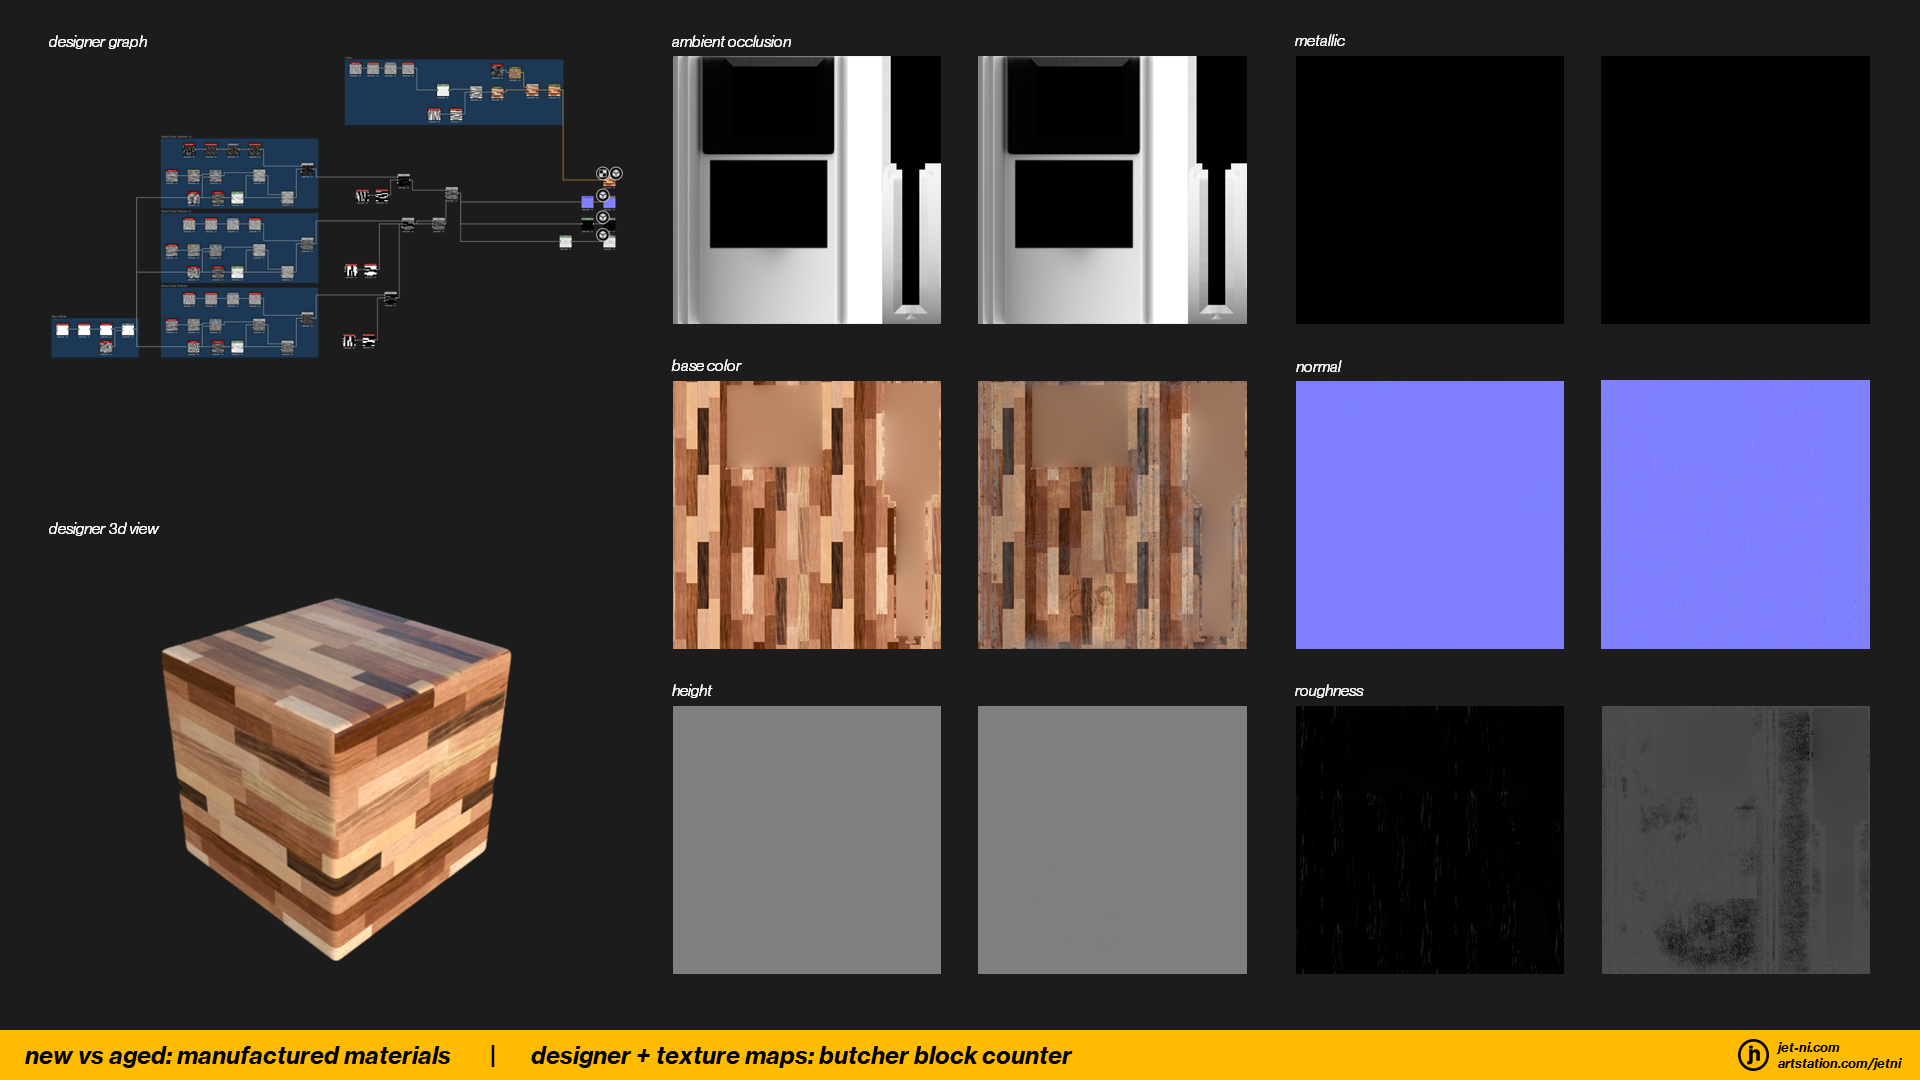This screenshot has height=1080, width=1920.
Task: Click 3D-view badge on black roughness output node
Action: 603,217
